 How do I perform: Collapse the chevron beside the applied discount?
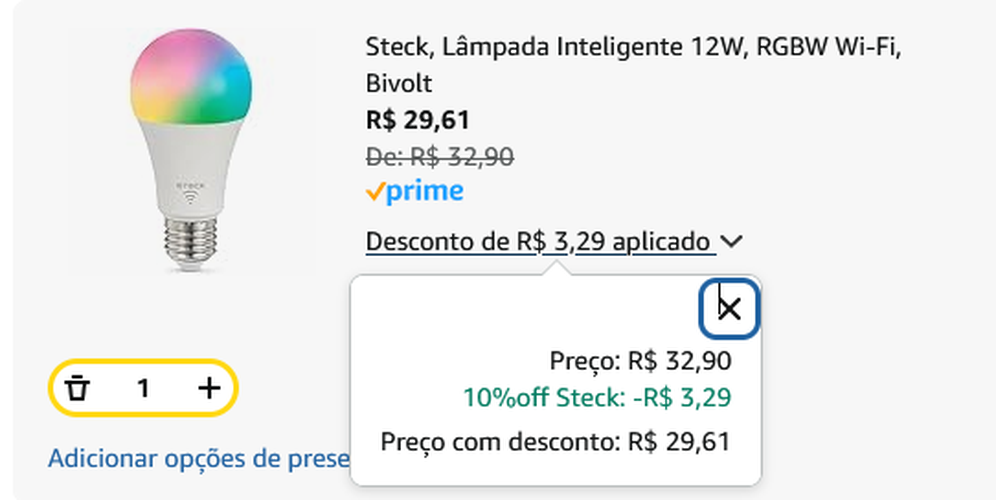point(732,242)
